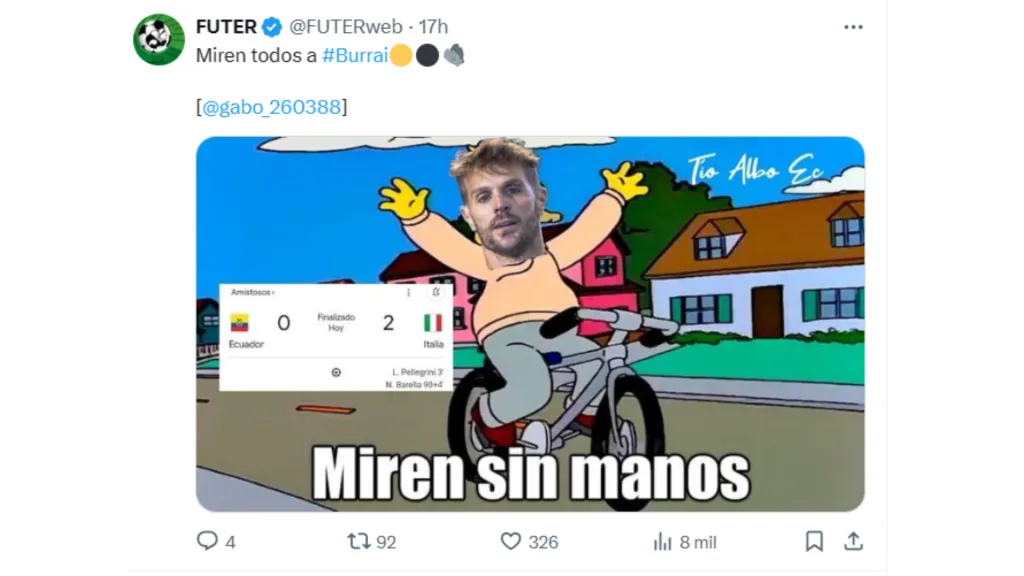This screenshot has width=1024, height=576.
Task: Click the 92 retweets count
Action: [386, 542]
